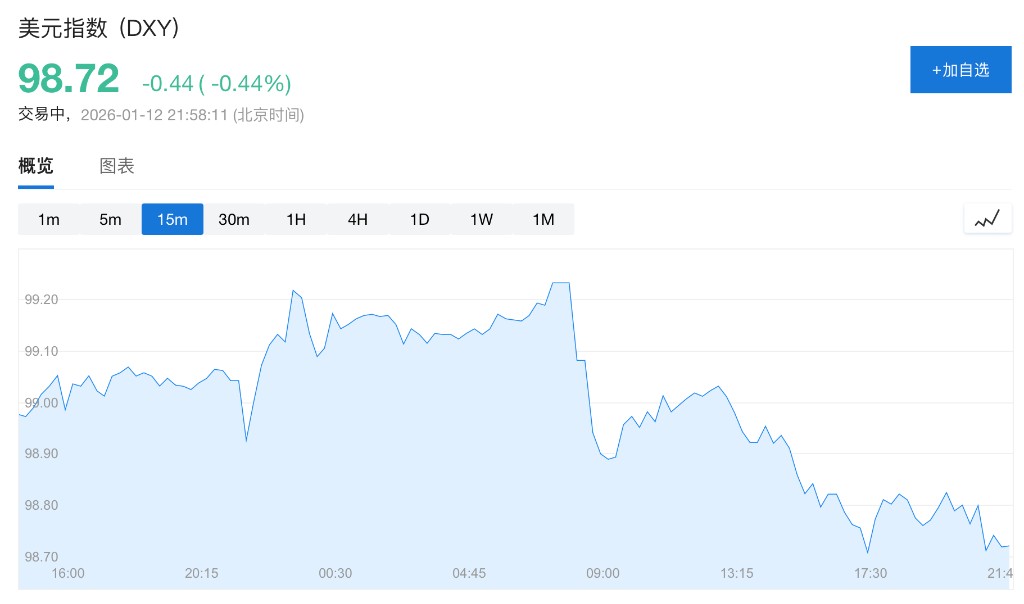Click the 17:30 time axis label
This screenshot has height=604, width=1024.
tap(870, 573)
